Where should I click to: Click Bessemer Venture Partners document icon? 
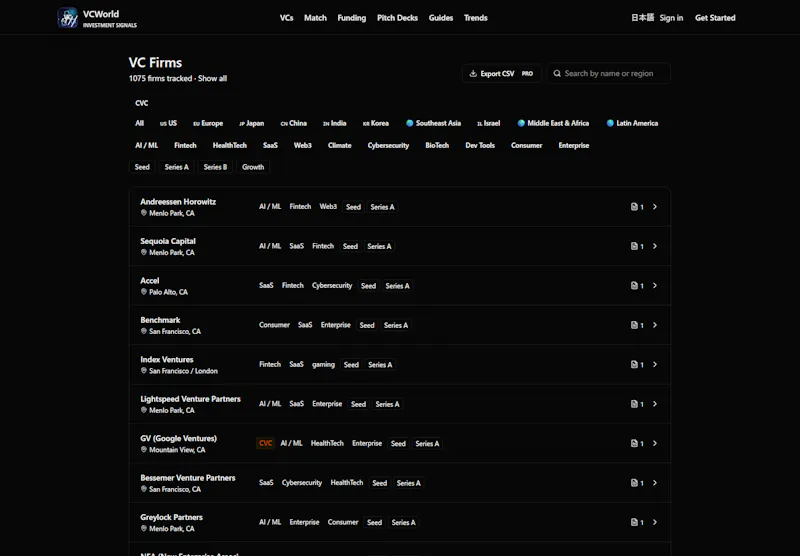pyautogui.click(x=634, y=483)
